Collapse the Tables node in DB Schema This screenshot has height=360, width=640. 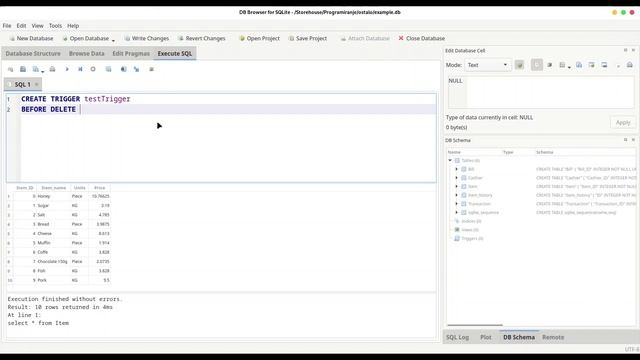[x=450, y=160]
